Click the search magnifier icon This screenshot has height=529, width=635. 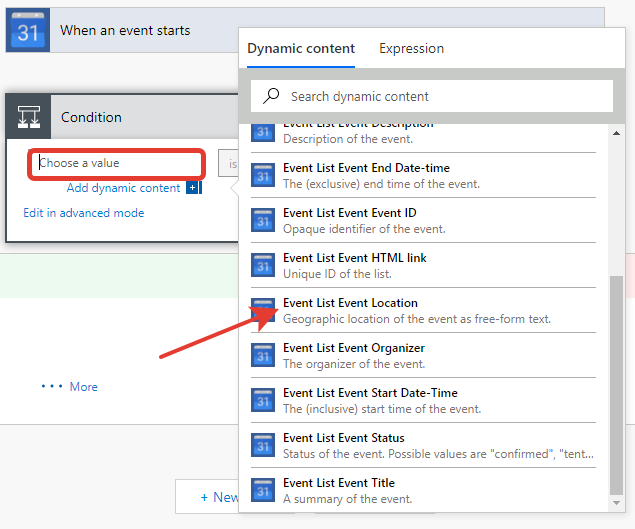tap(271, 96)
